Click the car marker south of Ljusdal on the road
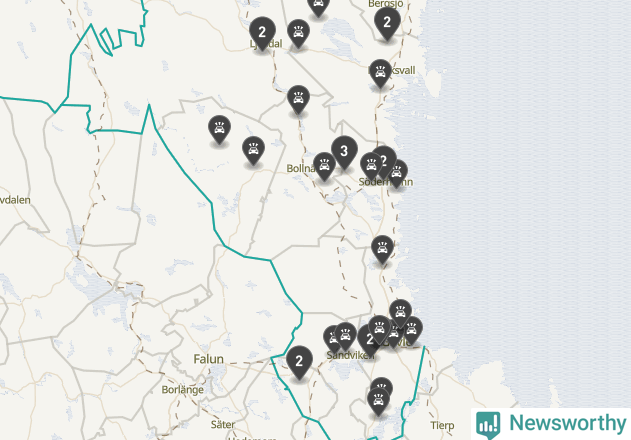Screen dimensions: 631x440 coord(298,99)
